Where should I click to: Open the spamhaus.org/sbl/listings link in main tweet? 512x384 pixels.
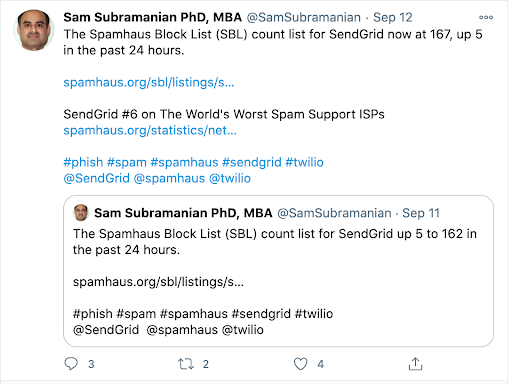click(x=149, y=82)
